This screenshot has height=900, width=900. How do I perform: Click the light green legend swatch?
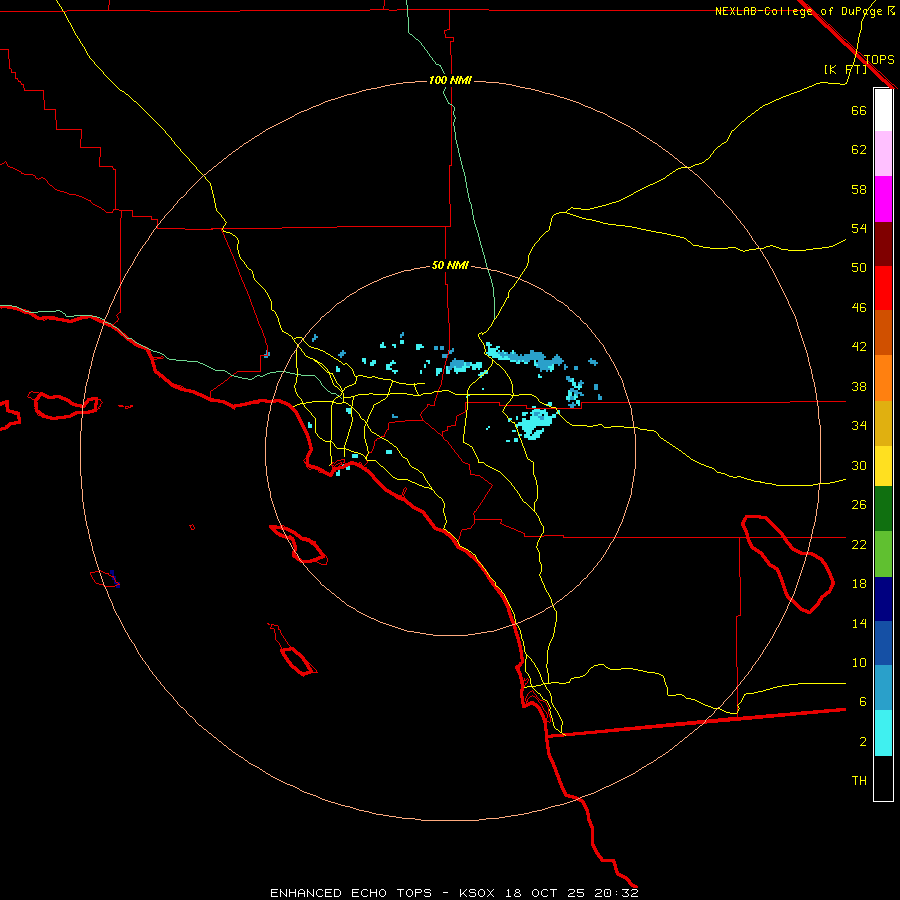[883, 554]
